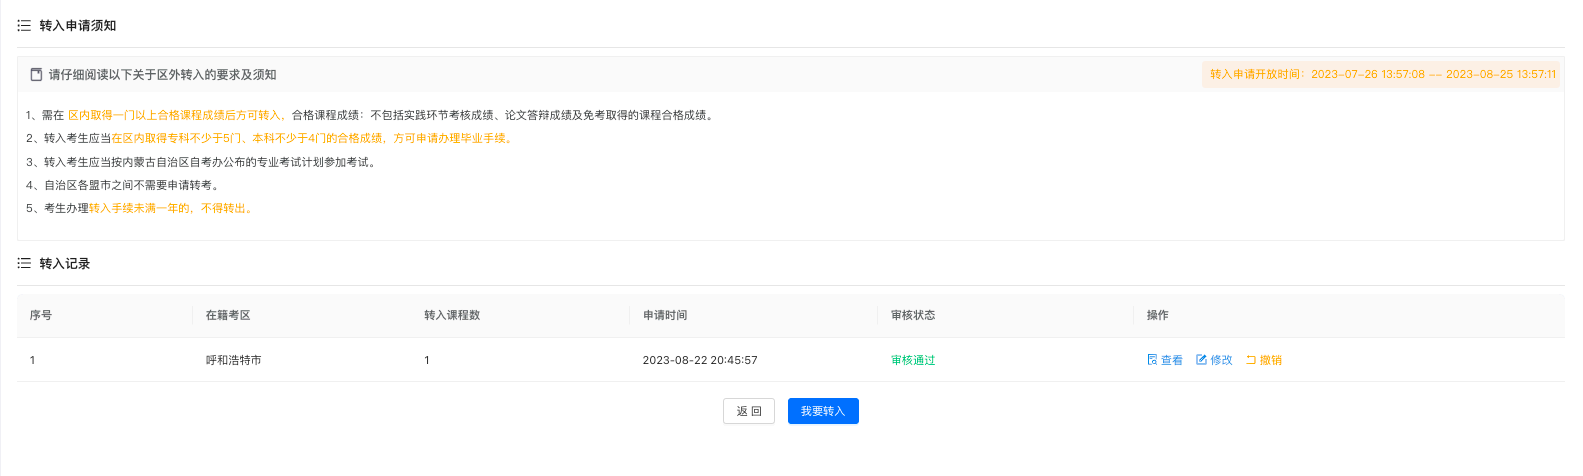Click the 在籍考区 column header
Viewport: 1583px width, 476px height.
click(x=228, y=315)
